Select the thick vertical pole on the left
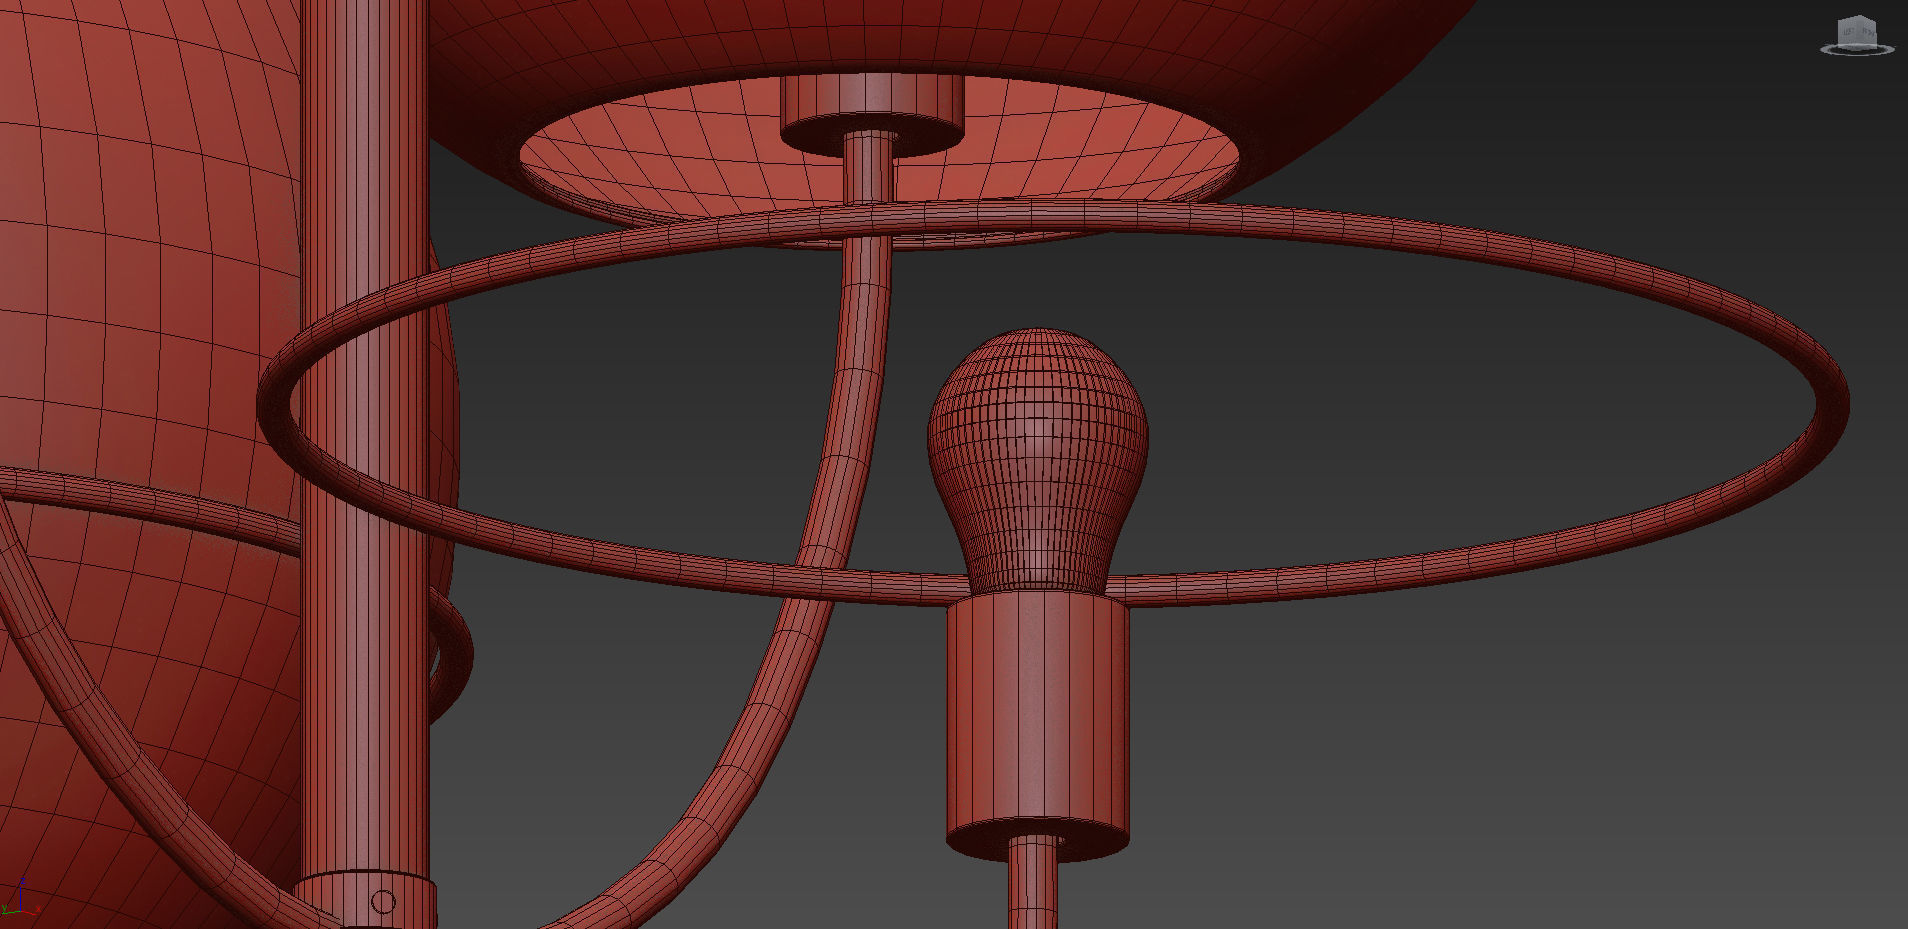Image resolution: width=1908 pixels, height=929 pixels. point(365,440)
